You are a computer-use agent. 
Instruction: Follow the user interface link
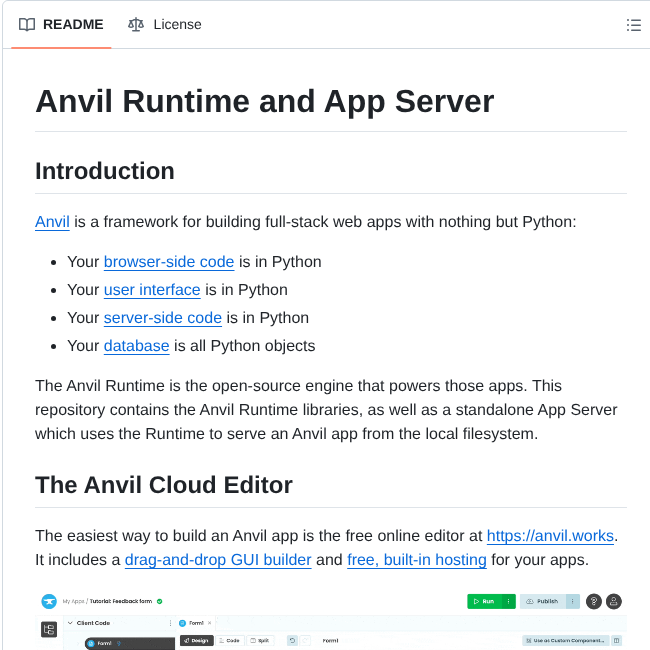pyautogui.click(x=152, y=290)
